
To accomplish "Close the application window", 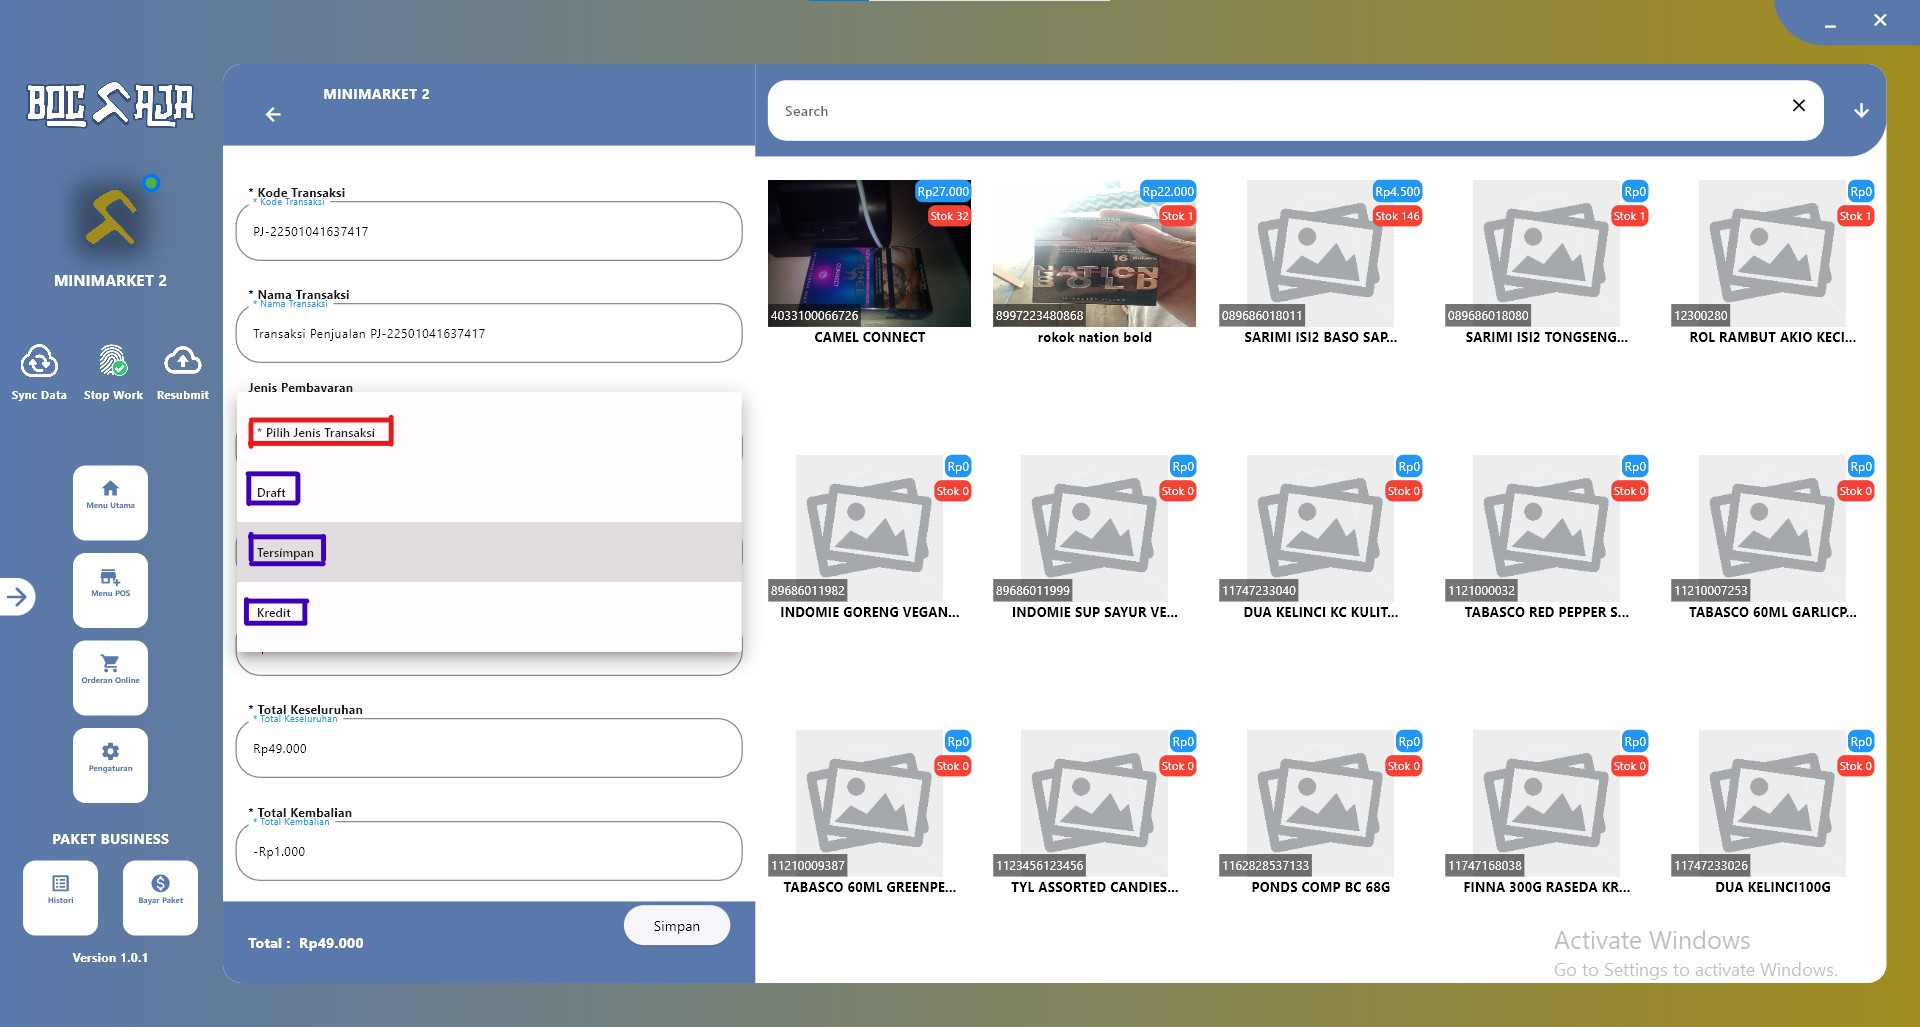I will 1880,20.
